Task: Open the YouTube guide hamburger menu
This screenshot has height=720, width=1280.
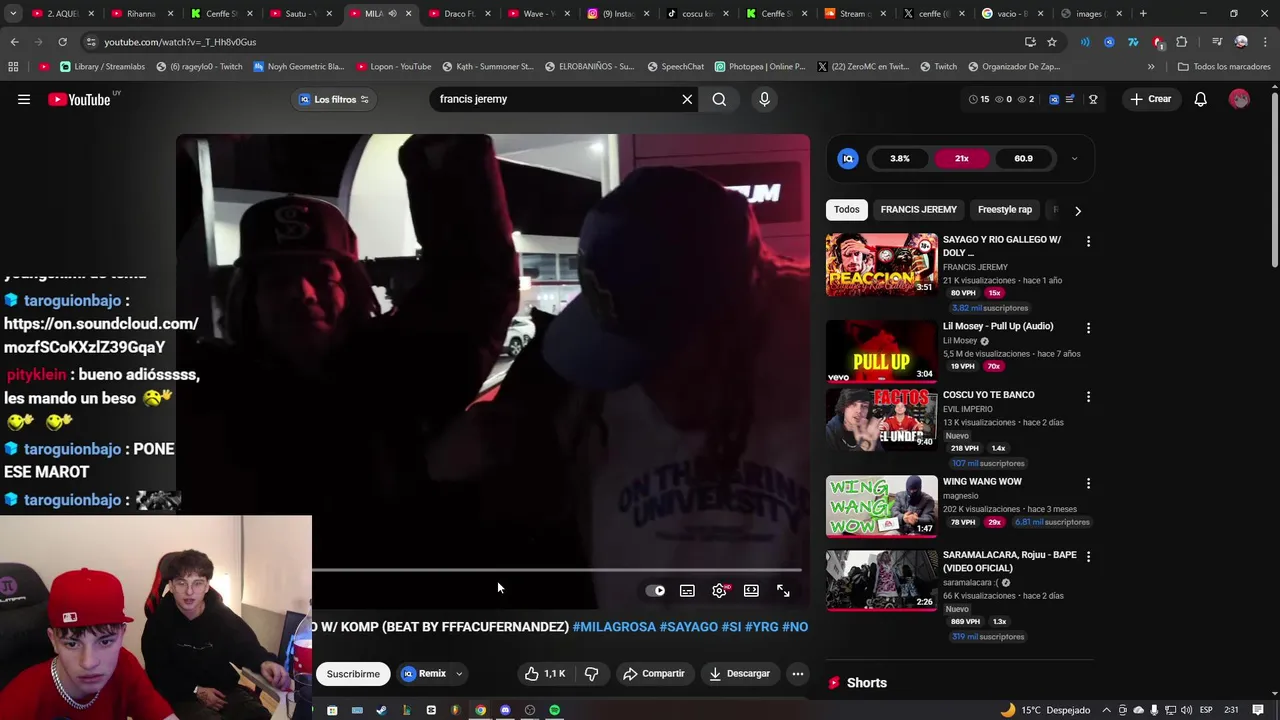Action: 24,99
